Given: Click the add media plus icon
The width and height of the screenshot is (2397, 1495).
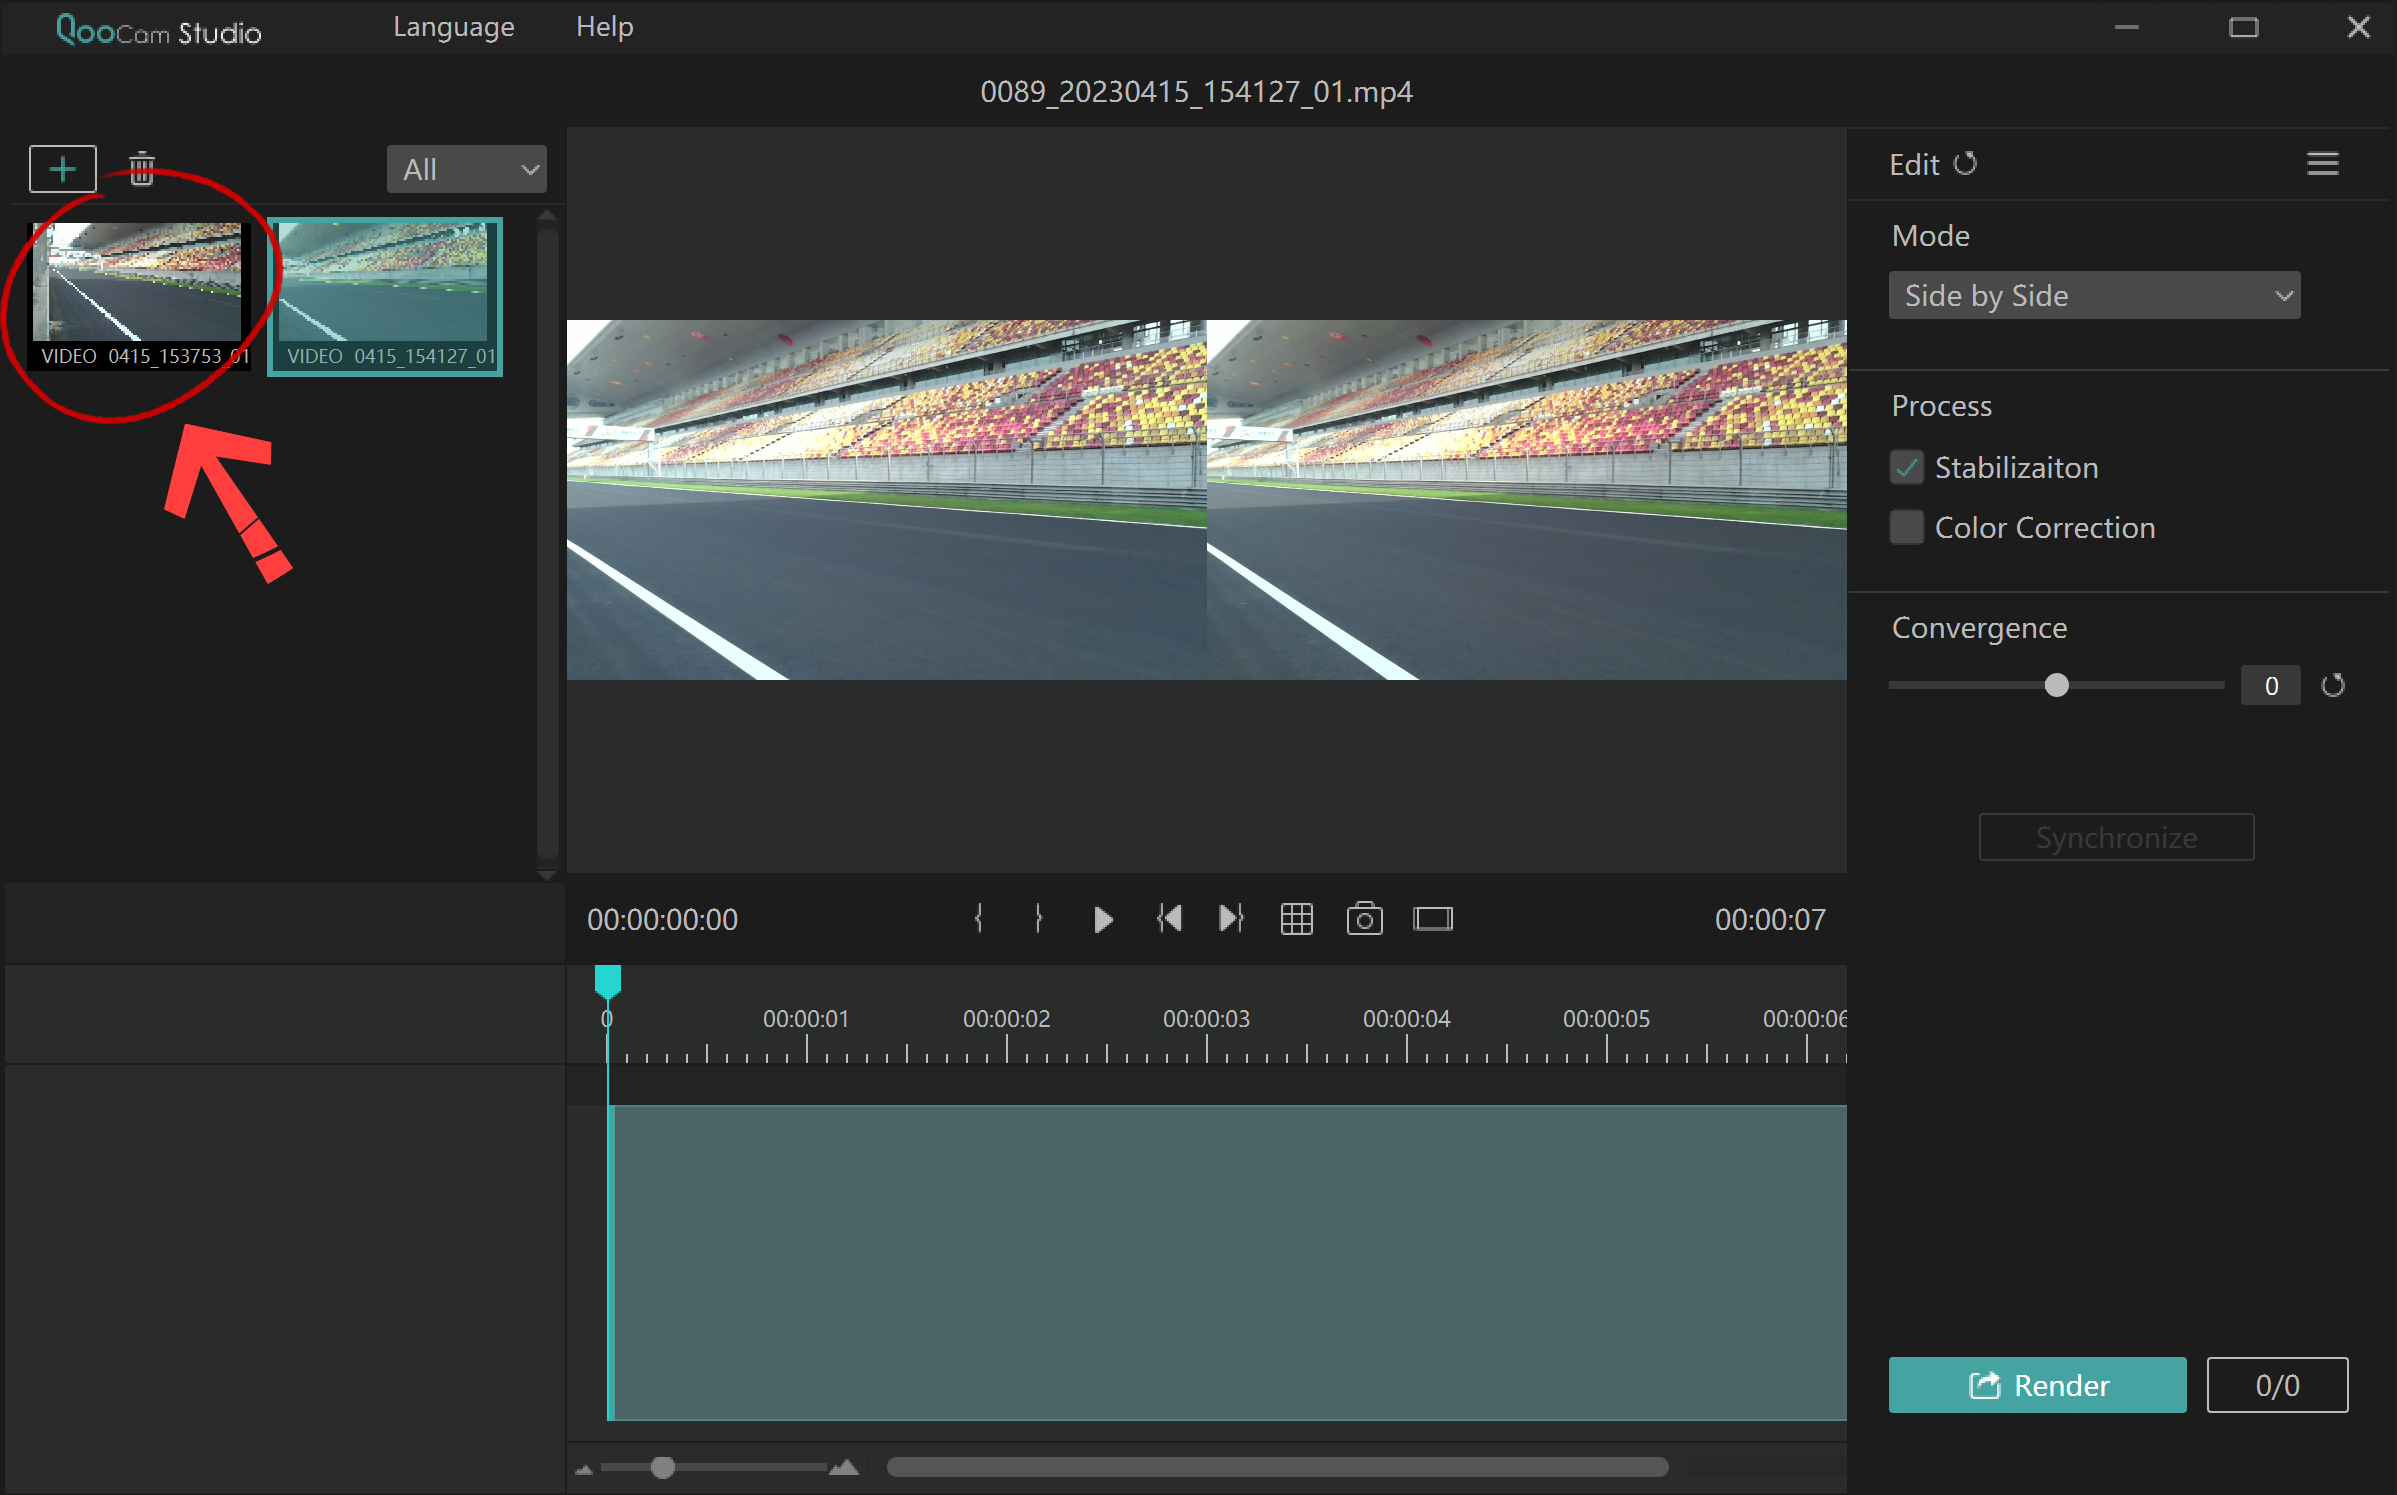Looking at the screenshot, I should click(x=62, y=168).
